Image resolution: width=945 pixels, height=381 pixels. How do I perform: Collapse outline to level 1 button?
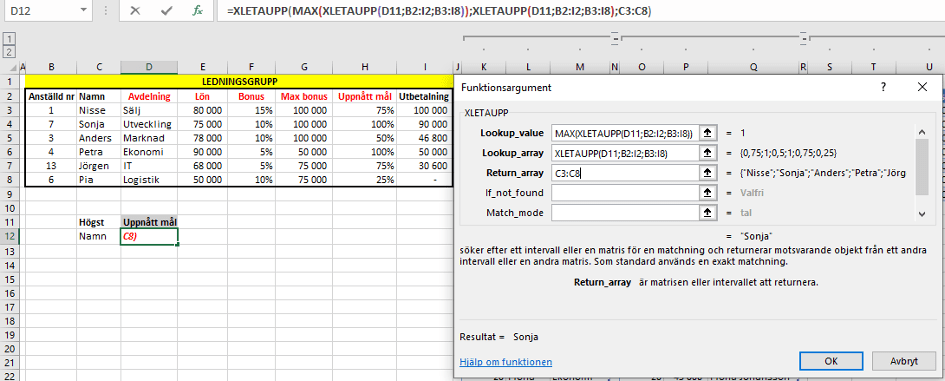(9, 40)
